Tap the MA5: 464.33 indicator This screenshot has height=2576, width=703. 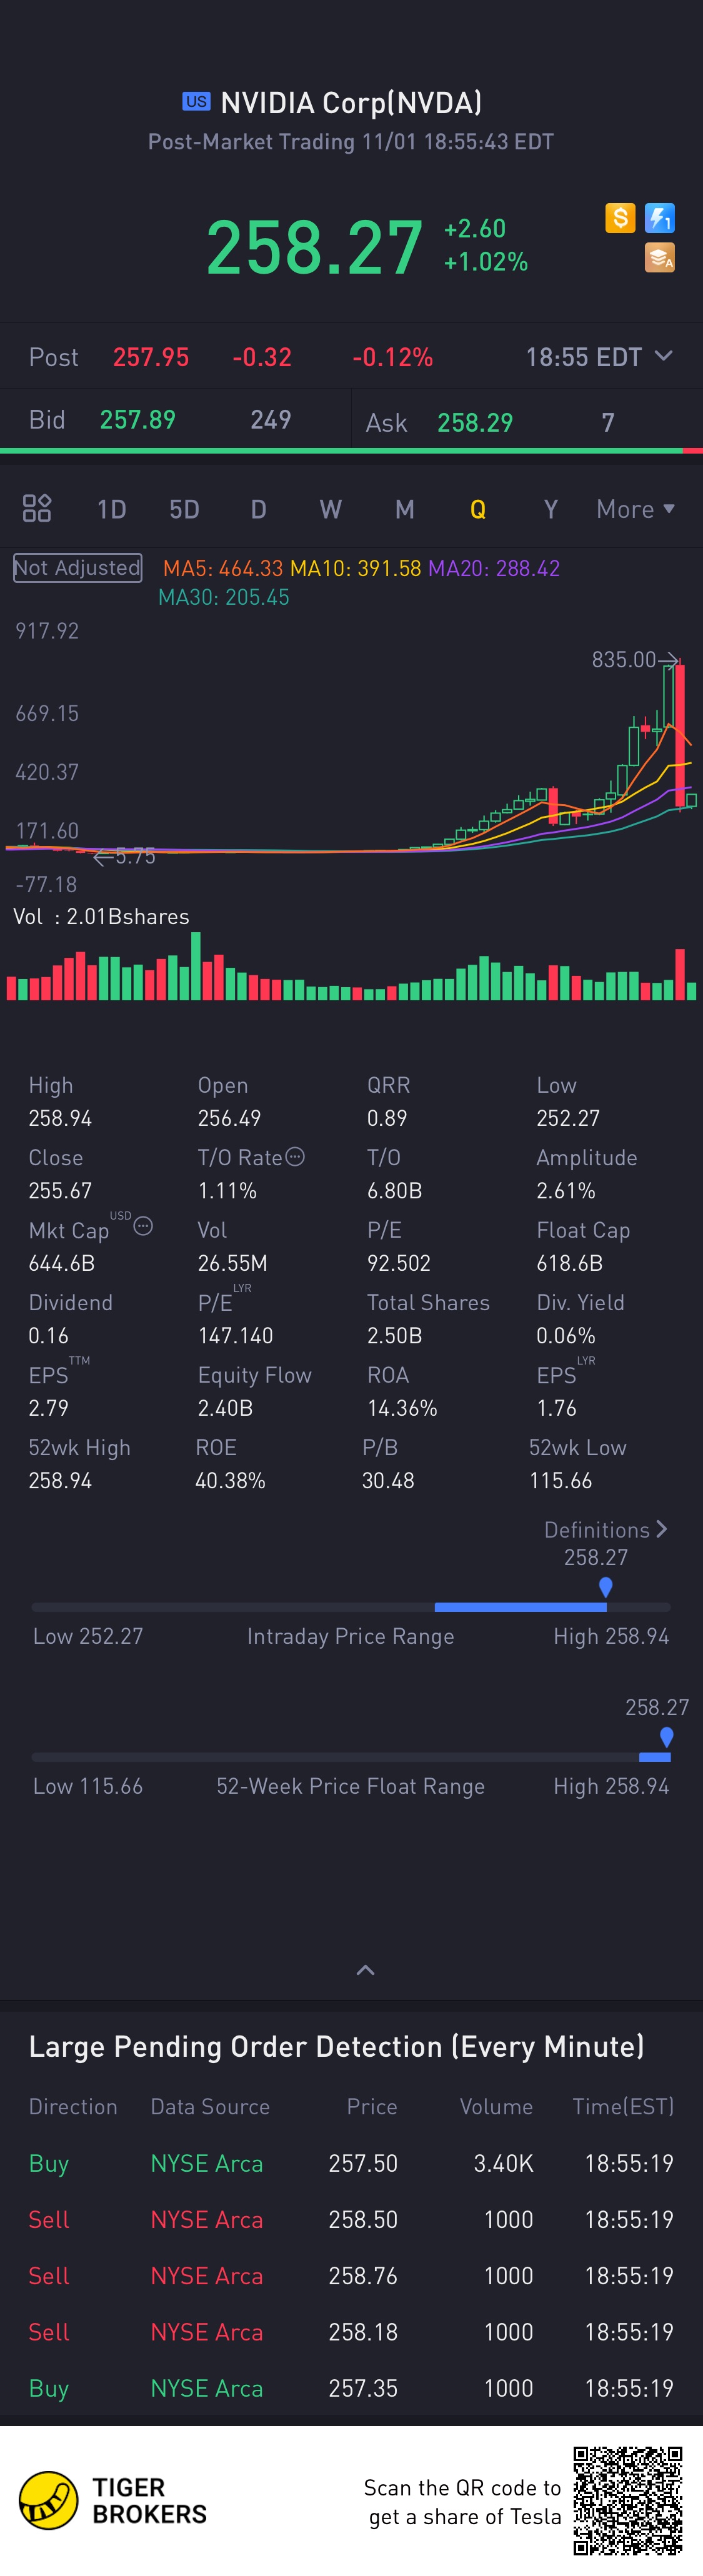pos(223,568)
